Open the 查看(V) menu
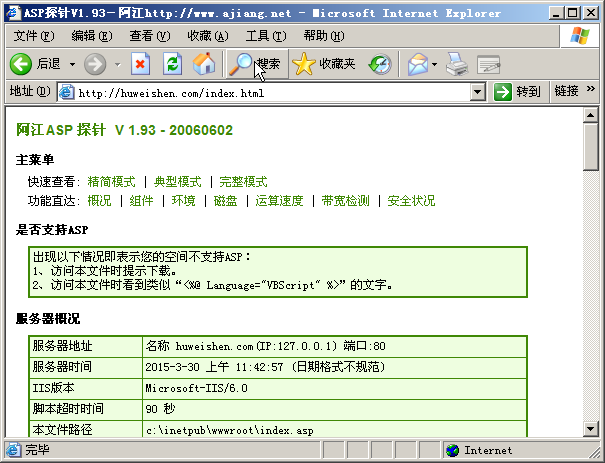 (x=150, y=36)
